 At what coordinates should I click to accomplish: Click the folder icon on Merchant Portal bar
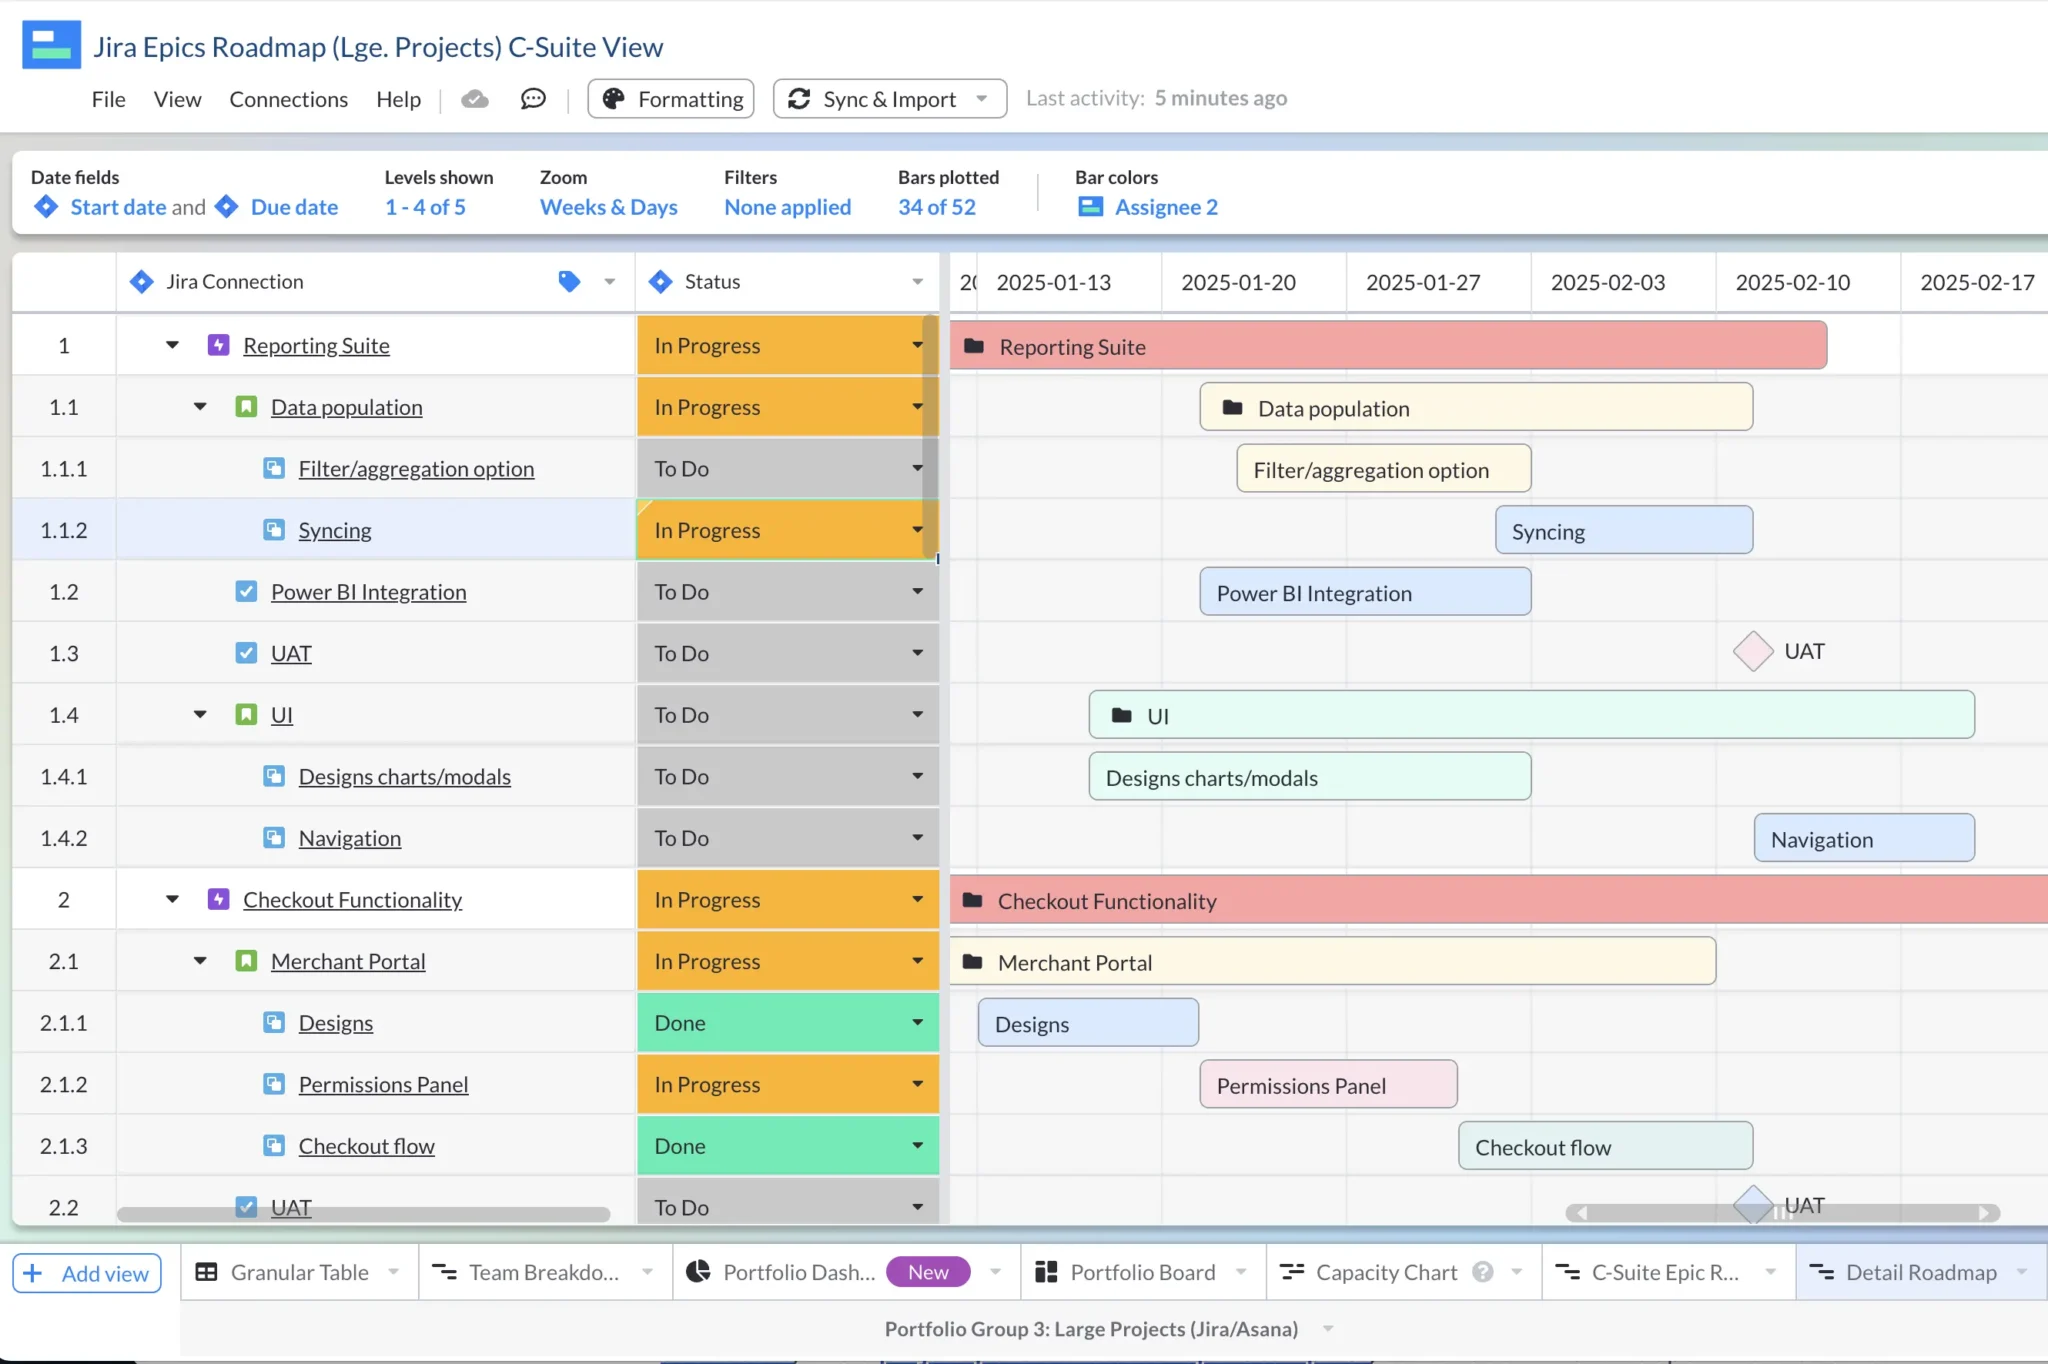coord(972,962)
